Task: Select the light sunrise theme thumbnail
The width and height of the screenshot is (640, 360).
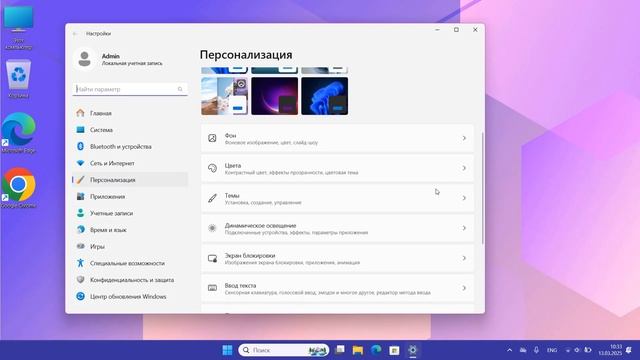Action: coord(224,96)
